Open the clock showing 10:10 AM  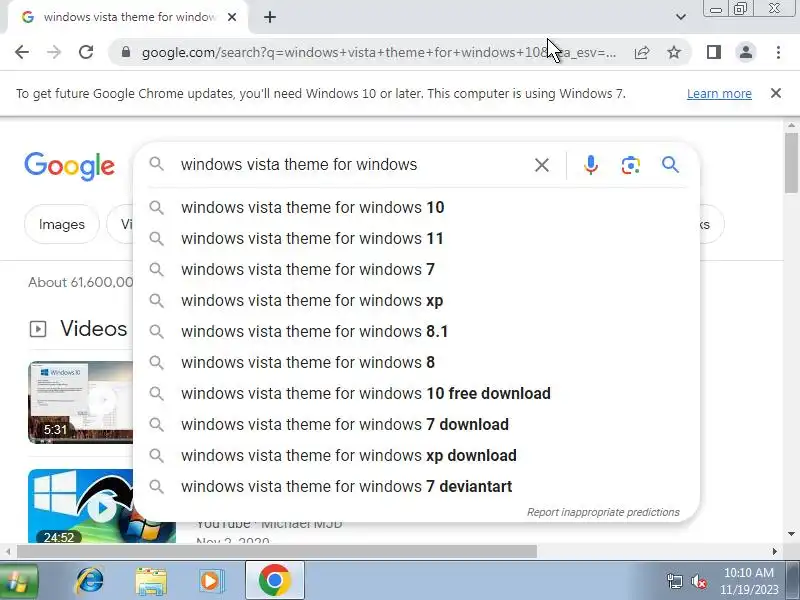pos(749,581)
